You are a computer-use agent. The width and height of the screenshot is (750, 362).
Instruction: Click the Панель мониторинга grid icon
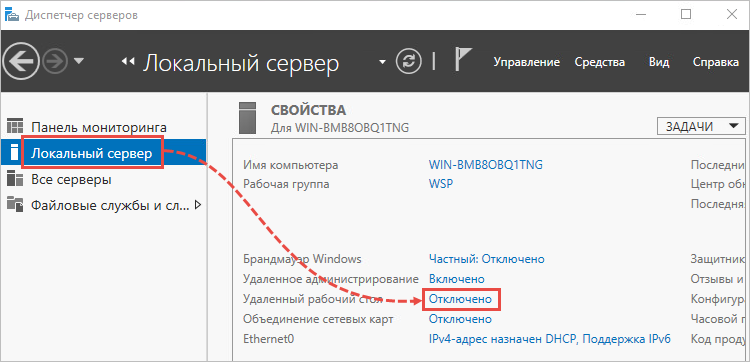pyautogui.click(x=15, y=127)
